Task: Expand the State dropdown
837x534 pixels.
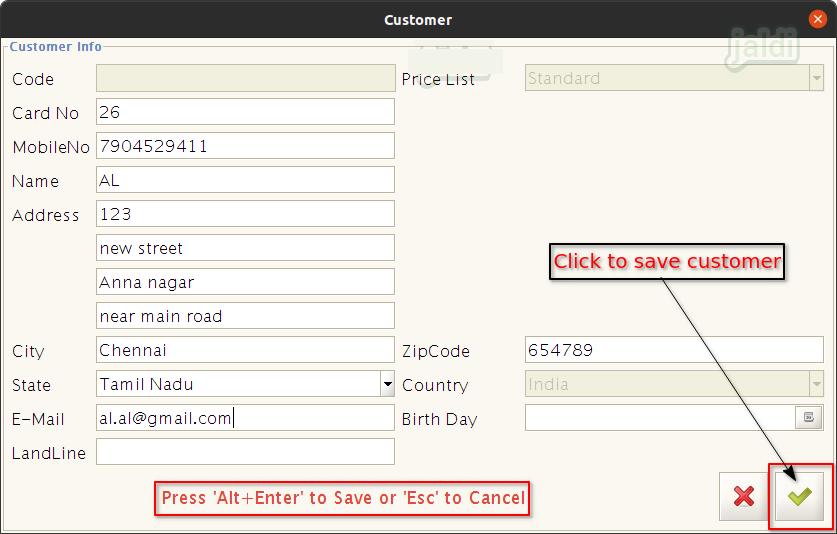Action: [388, 384]
